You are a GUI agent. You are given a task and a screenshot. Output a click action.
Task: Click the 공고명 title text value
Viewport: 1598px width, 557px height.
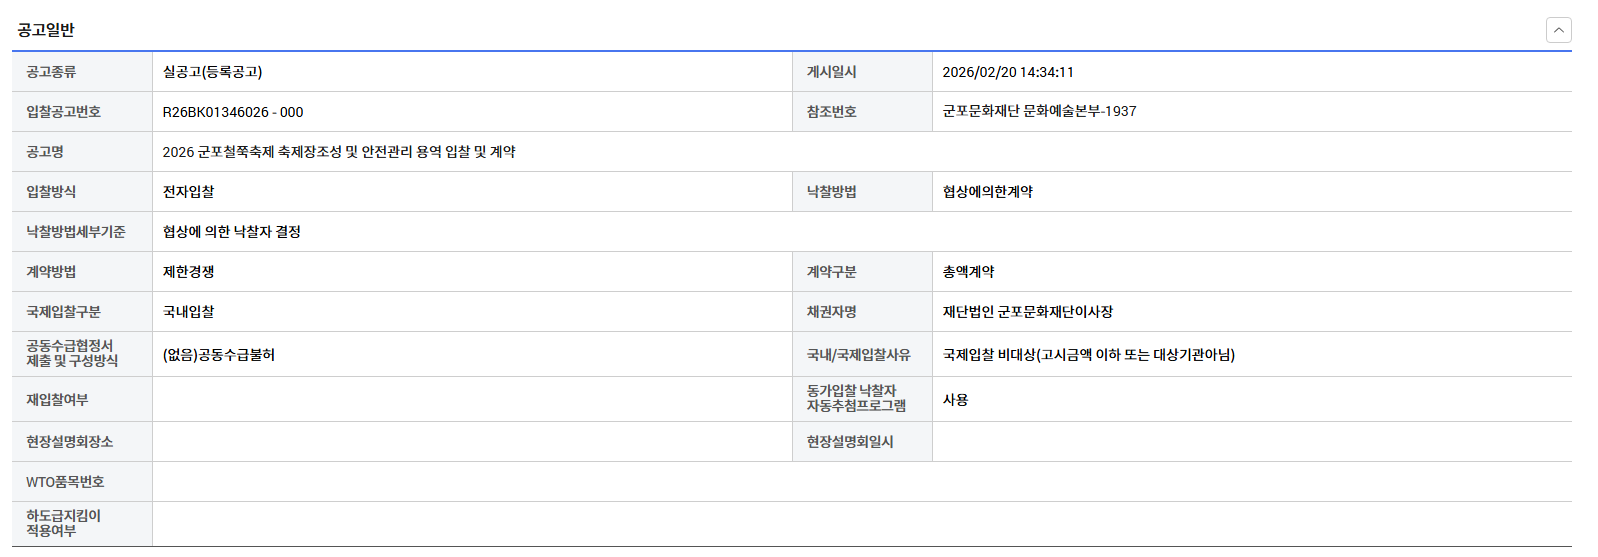339,152
